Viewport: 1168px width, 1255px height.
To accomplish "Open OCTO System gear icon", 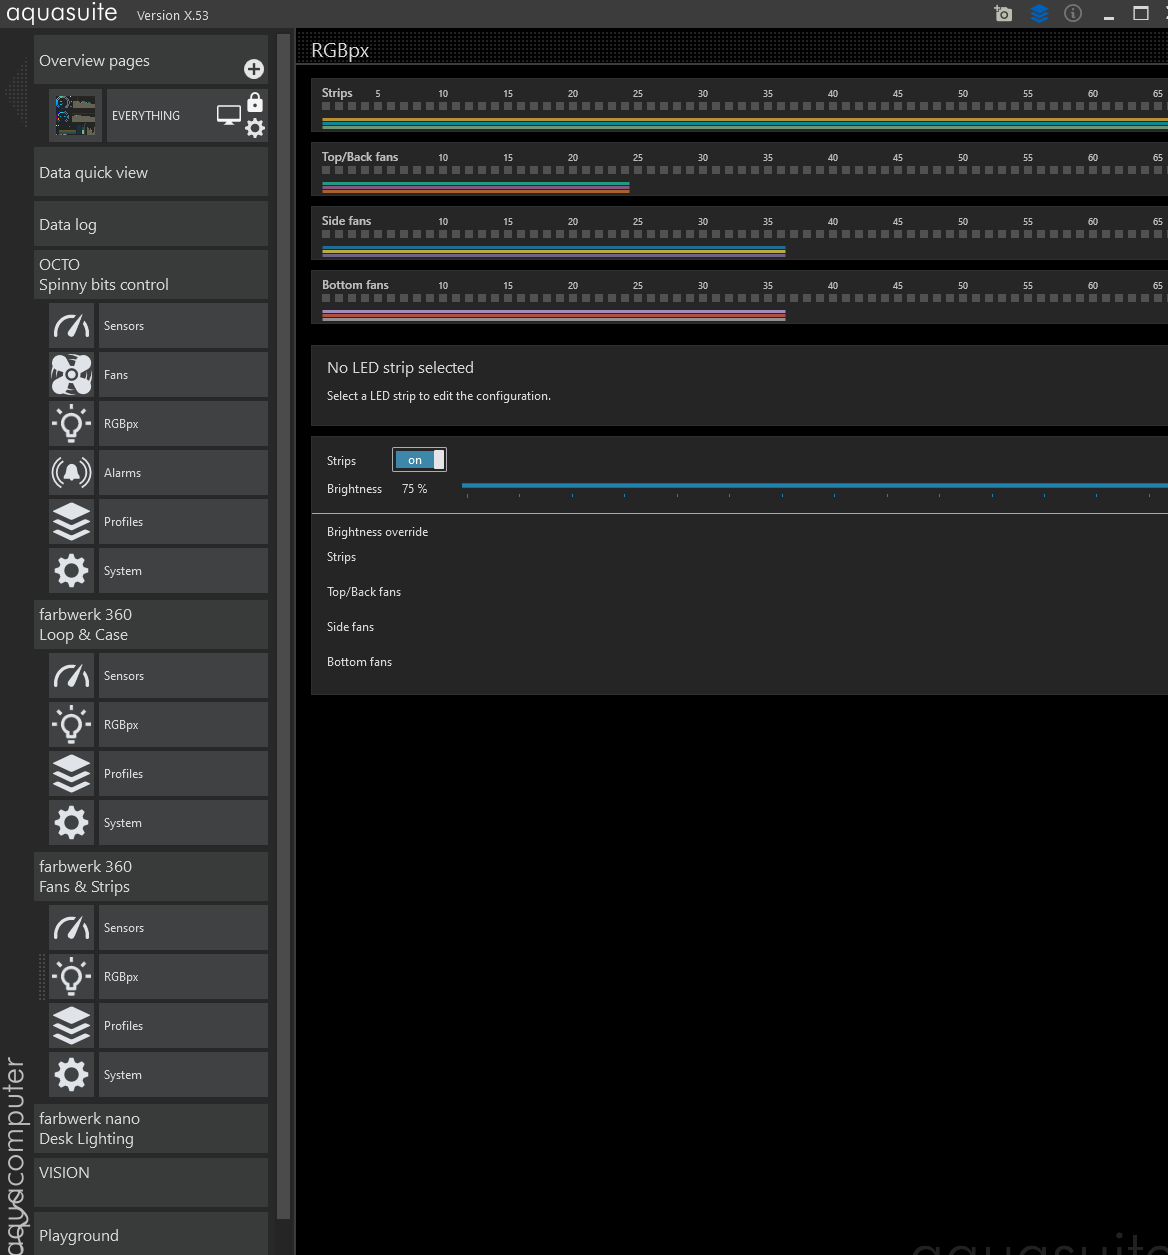I will [71, 571].
